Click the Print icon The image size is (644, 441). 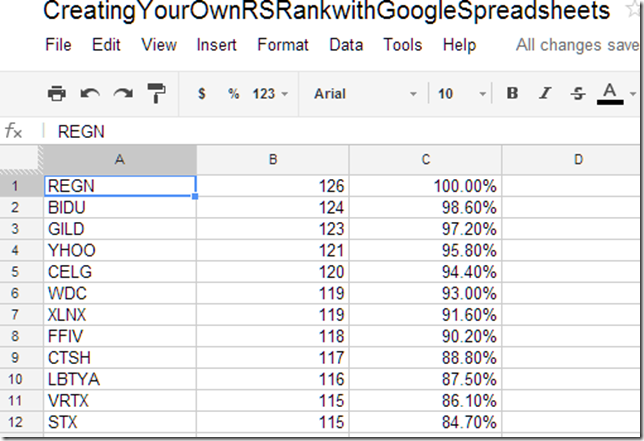point(57,94)
